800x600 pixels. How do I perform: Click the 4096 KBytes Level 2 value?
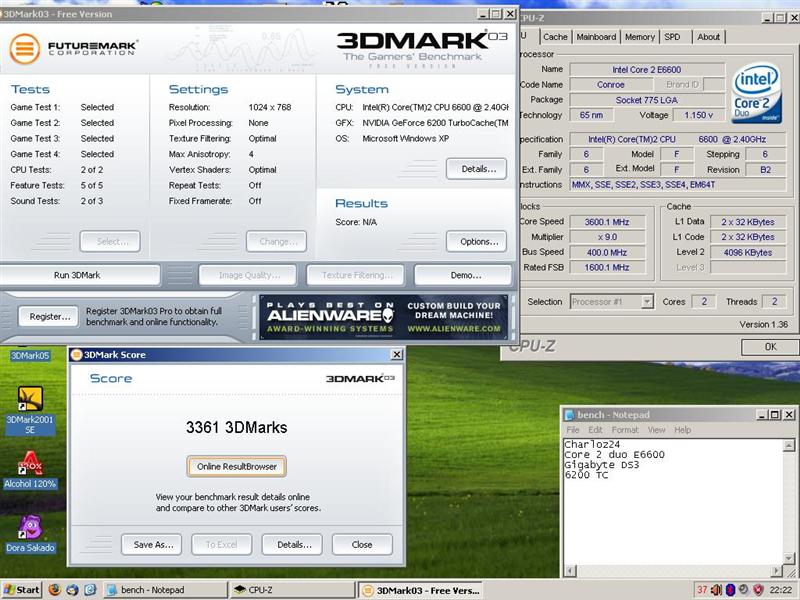(747, 252)
